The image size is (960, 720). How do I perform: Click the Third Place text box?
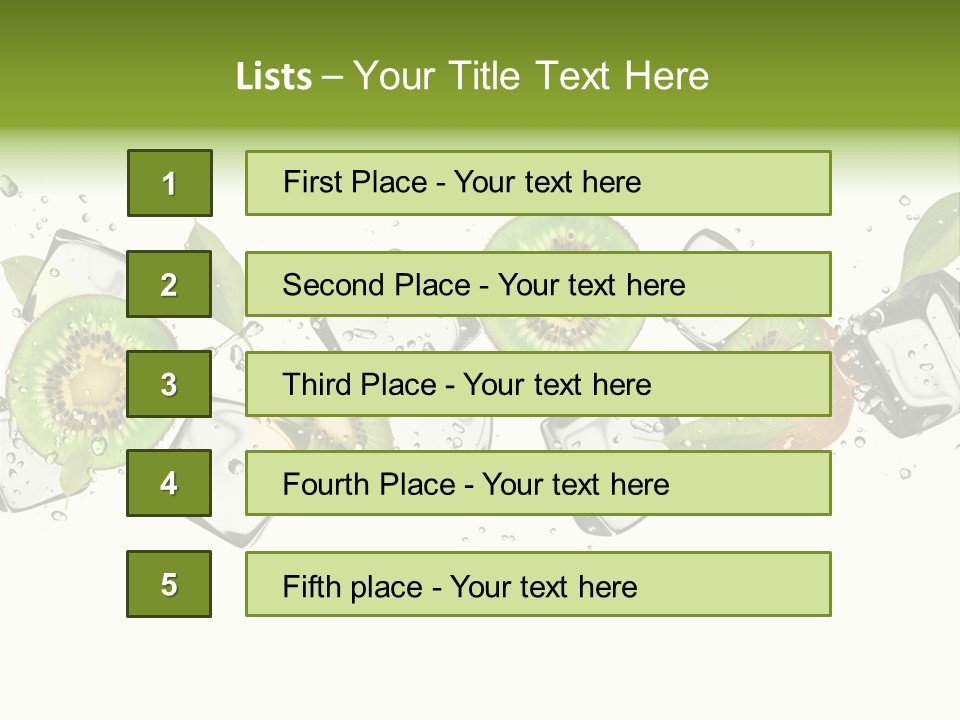tap(538, 384)
